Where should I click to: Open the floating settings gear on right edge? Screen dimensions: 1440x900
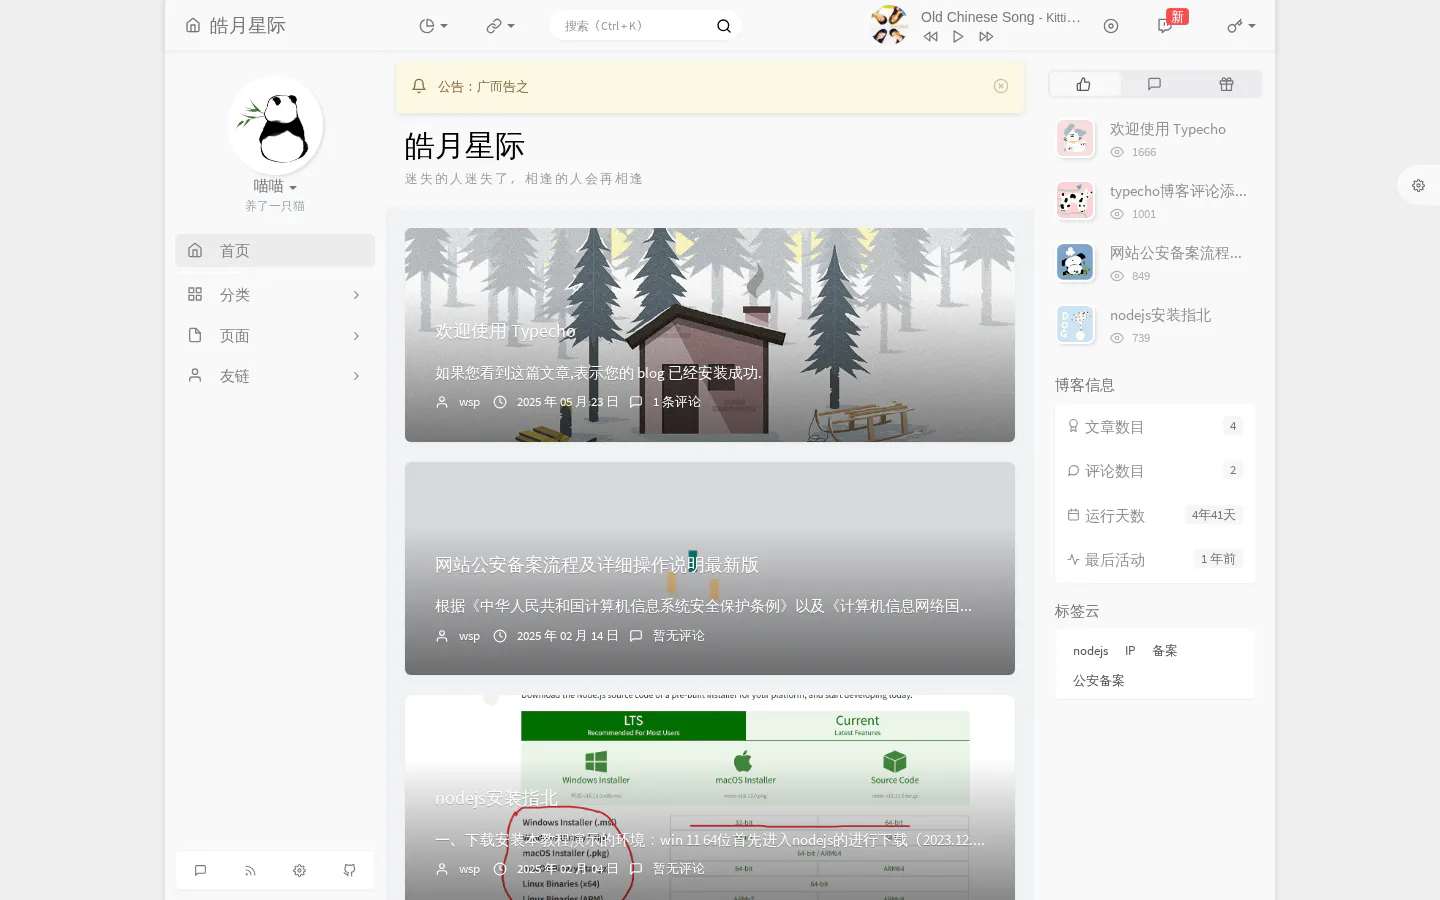(1418, 185)
